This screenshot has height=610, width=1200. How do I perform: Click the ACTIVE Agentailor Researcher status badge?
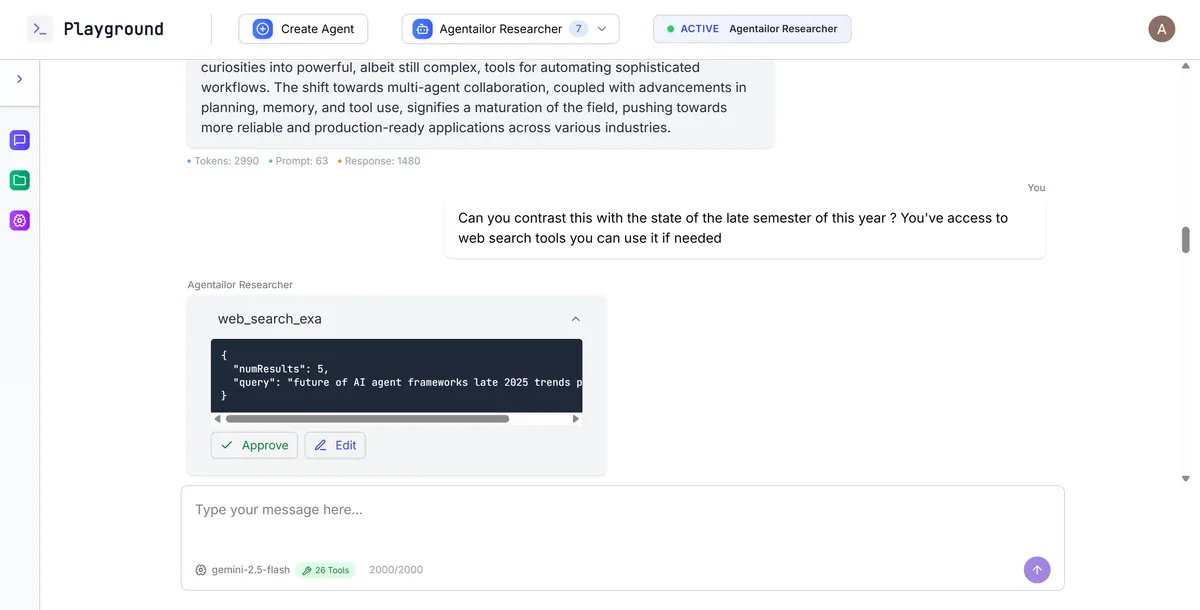[x=752, y=29]
